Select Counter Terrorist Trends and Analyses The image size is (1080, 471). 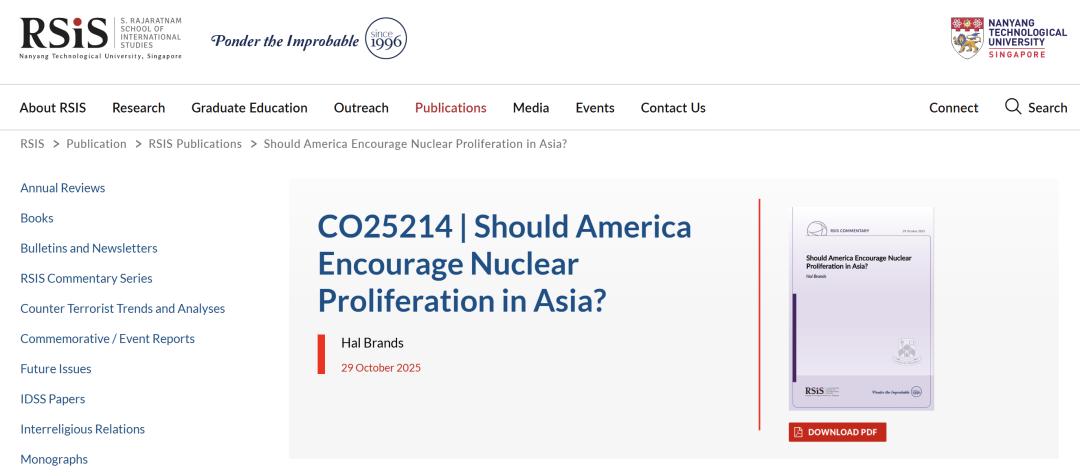tap(123, 308)
